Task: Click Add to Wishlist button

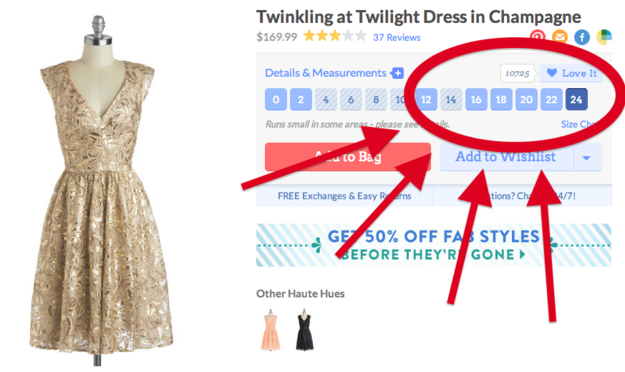Action: tap(506, 157)
